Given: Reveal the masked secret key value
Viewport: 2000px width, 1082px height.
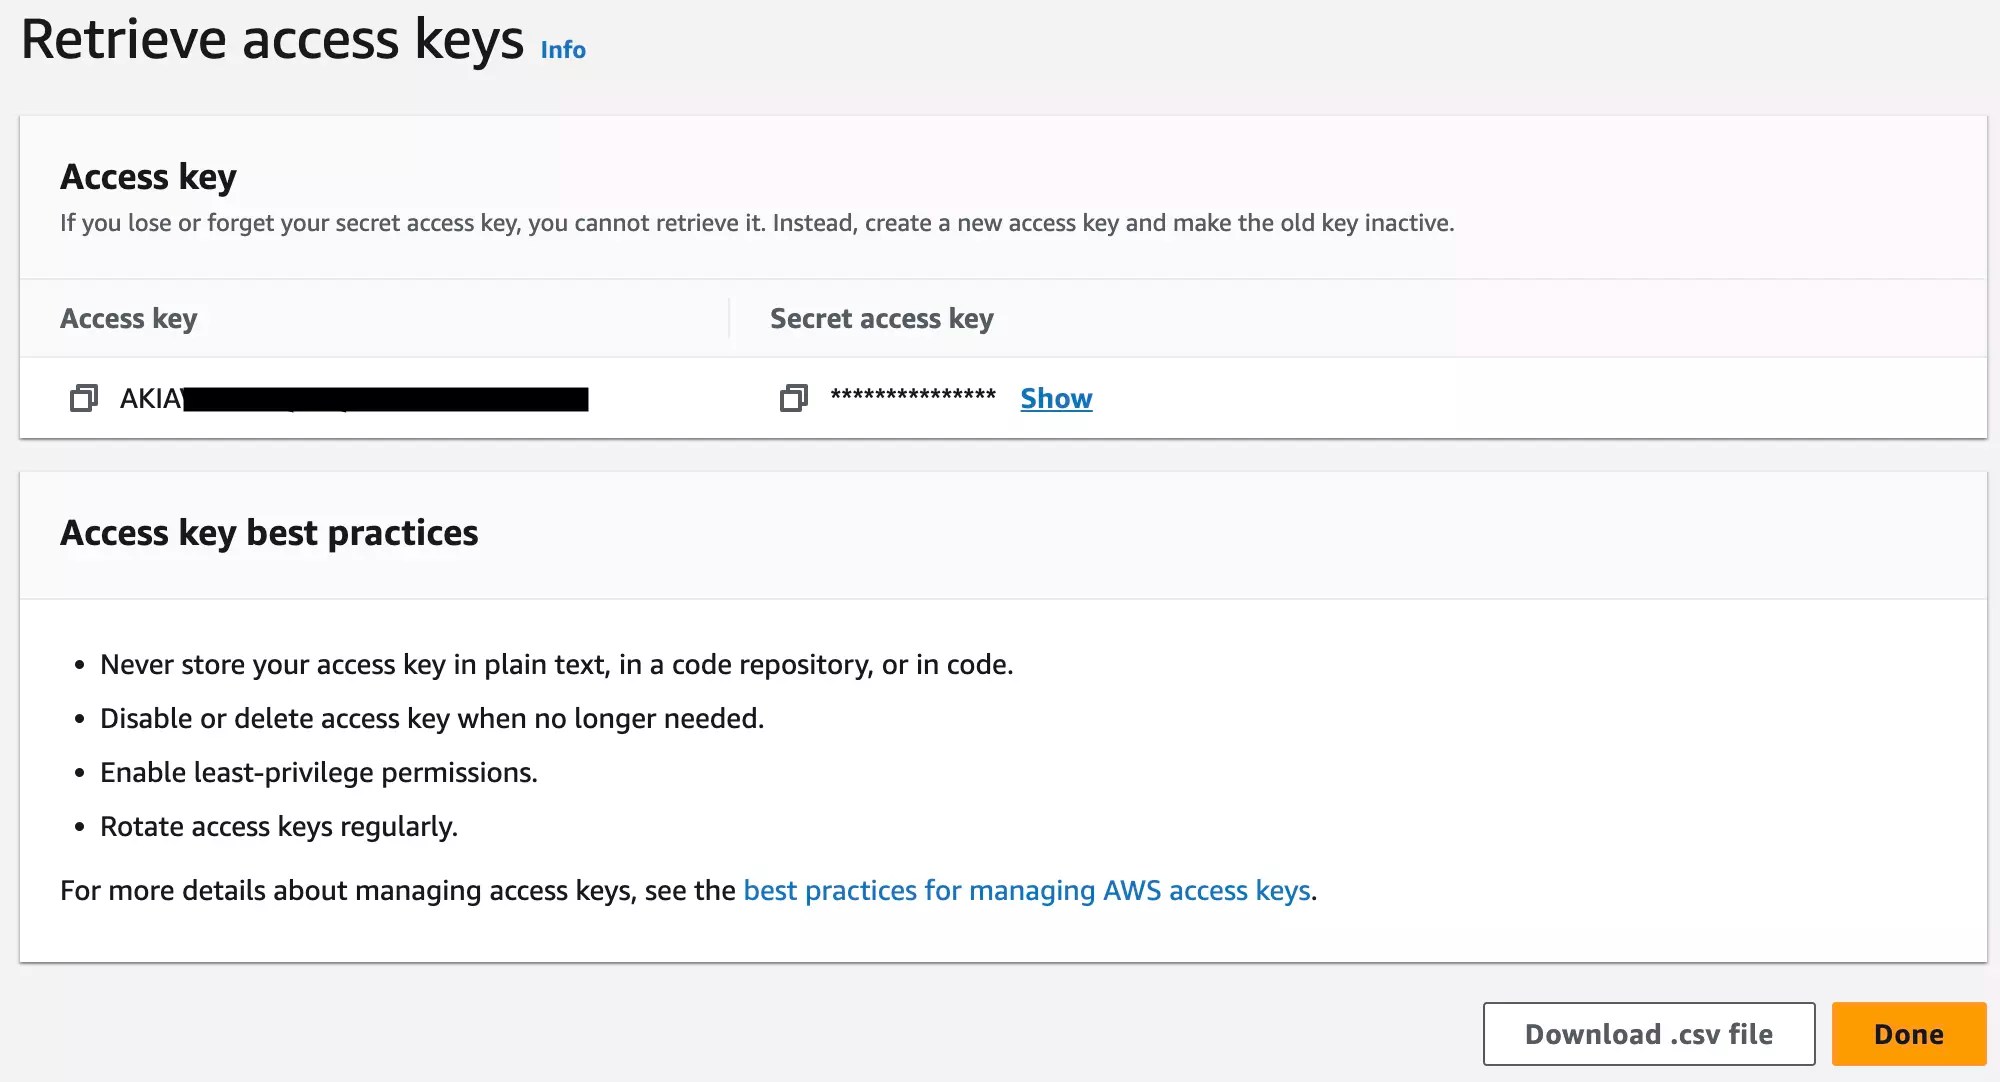Looking at the screenshot, I should tap(1055, 398).
